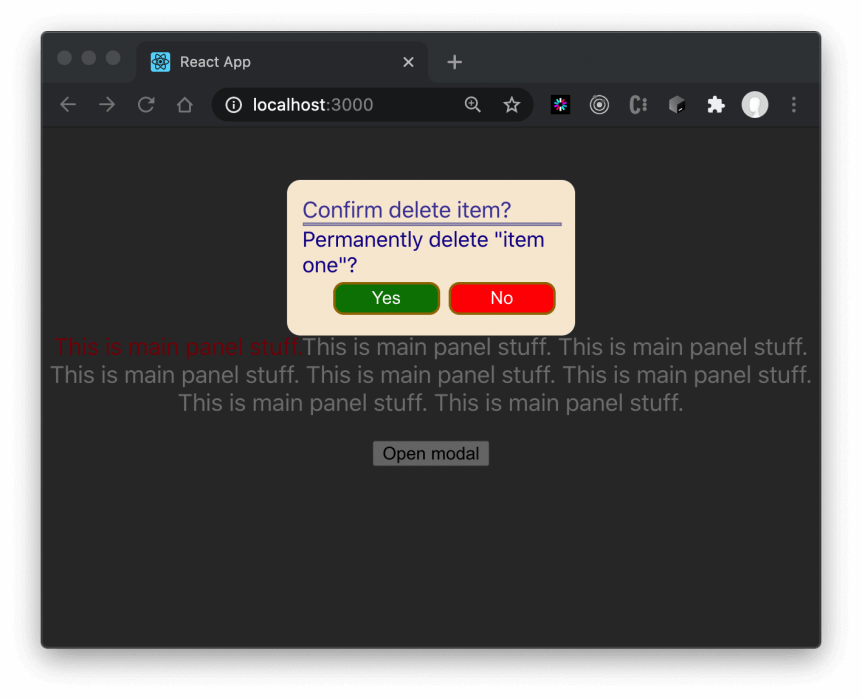The height and width of the screenshot is (699, 862).
Task: Click the "Permanently delete "item one"?" message
Action: click(423, 252)
